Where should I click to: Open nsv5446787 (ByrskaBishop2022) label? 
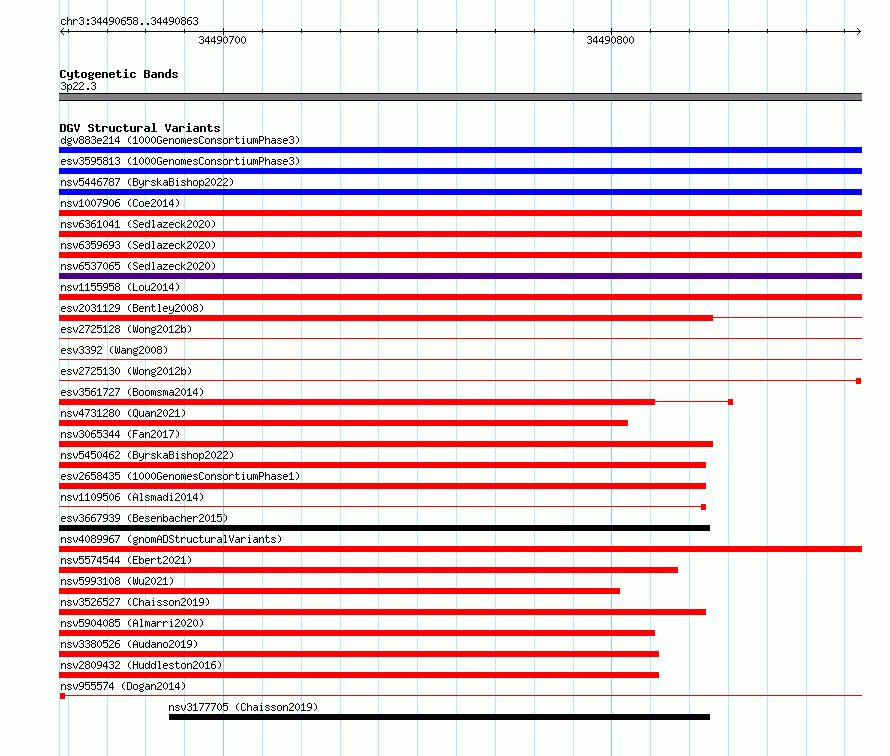[147, 182]
